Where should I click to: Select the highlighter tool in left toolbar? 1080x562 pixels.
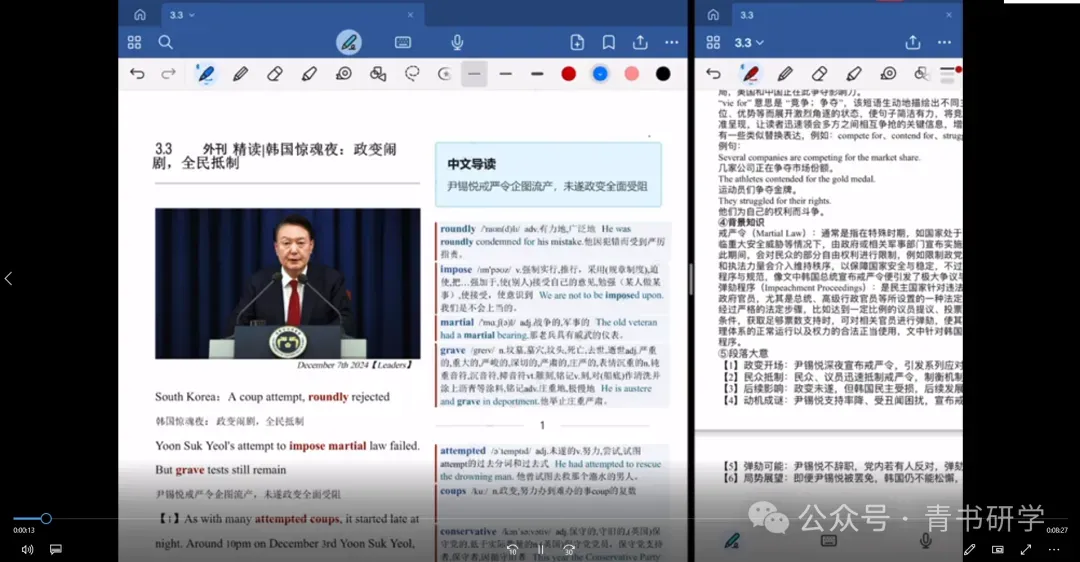click(x=309, y=74)
